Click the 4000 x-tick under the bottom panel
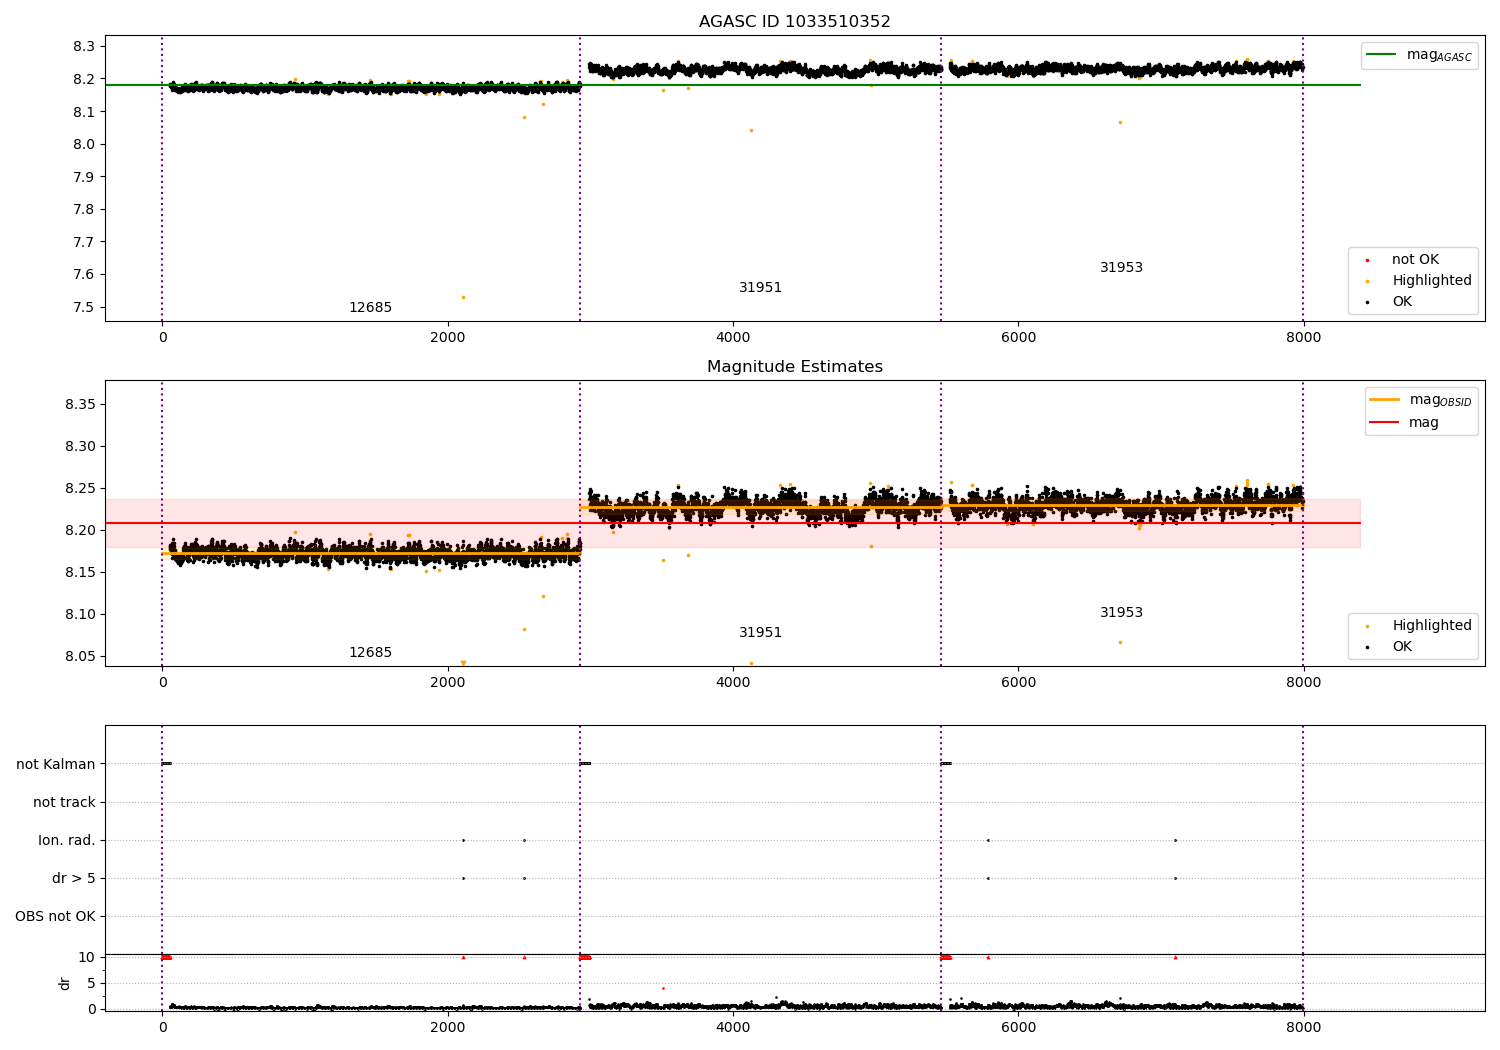Viewport: 1500px width, 1050px height. coord(733,1027)
